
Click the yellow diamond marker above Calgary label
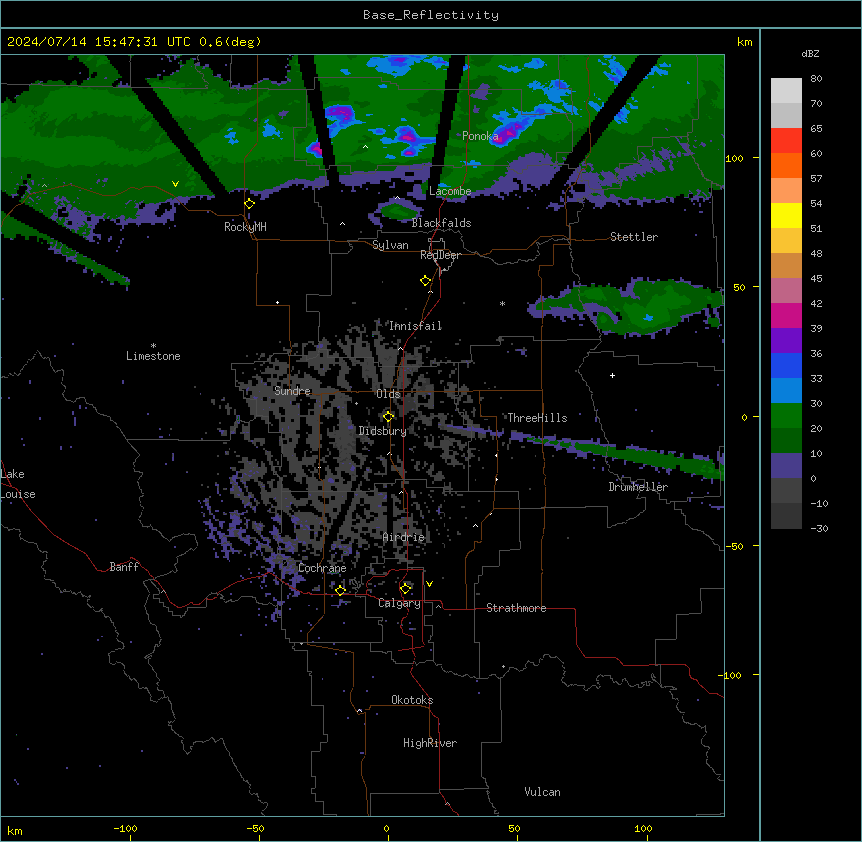405,589
